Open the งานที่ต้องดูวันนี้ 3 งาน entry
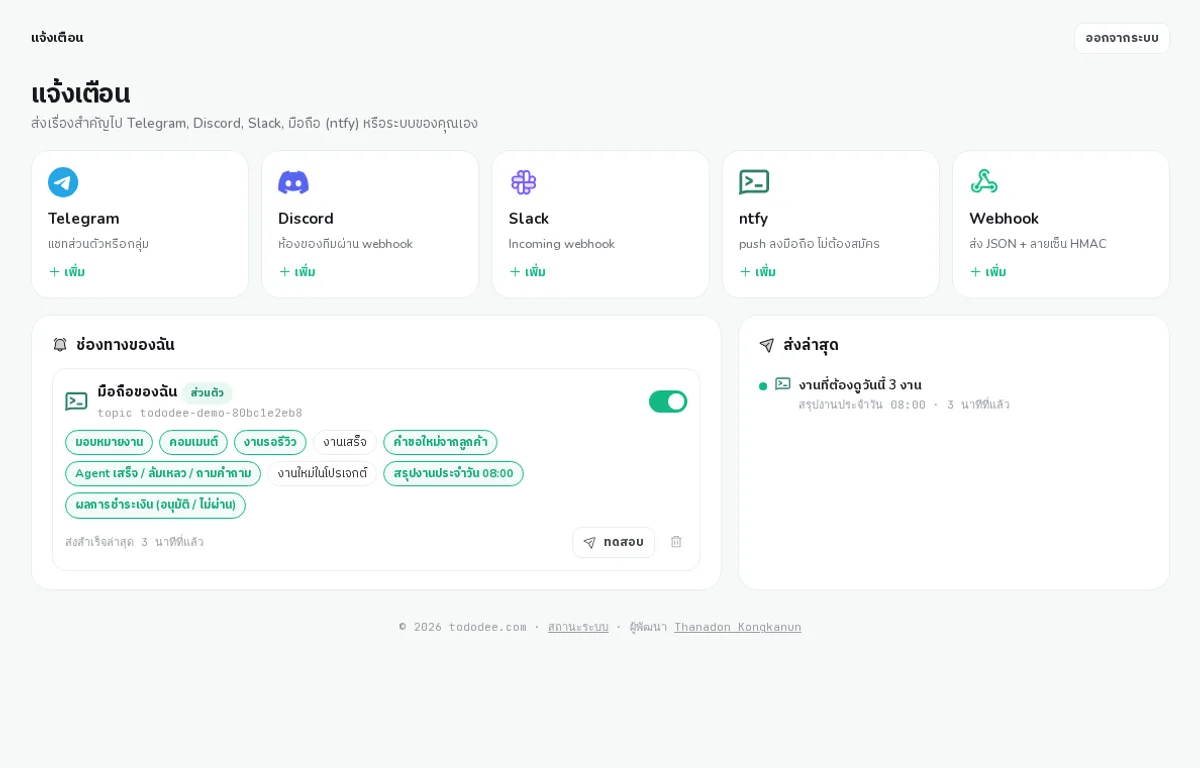This screenshot has height=768, width=1200. [x=860, y=385]
